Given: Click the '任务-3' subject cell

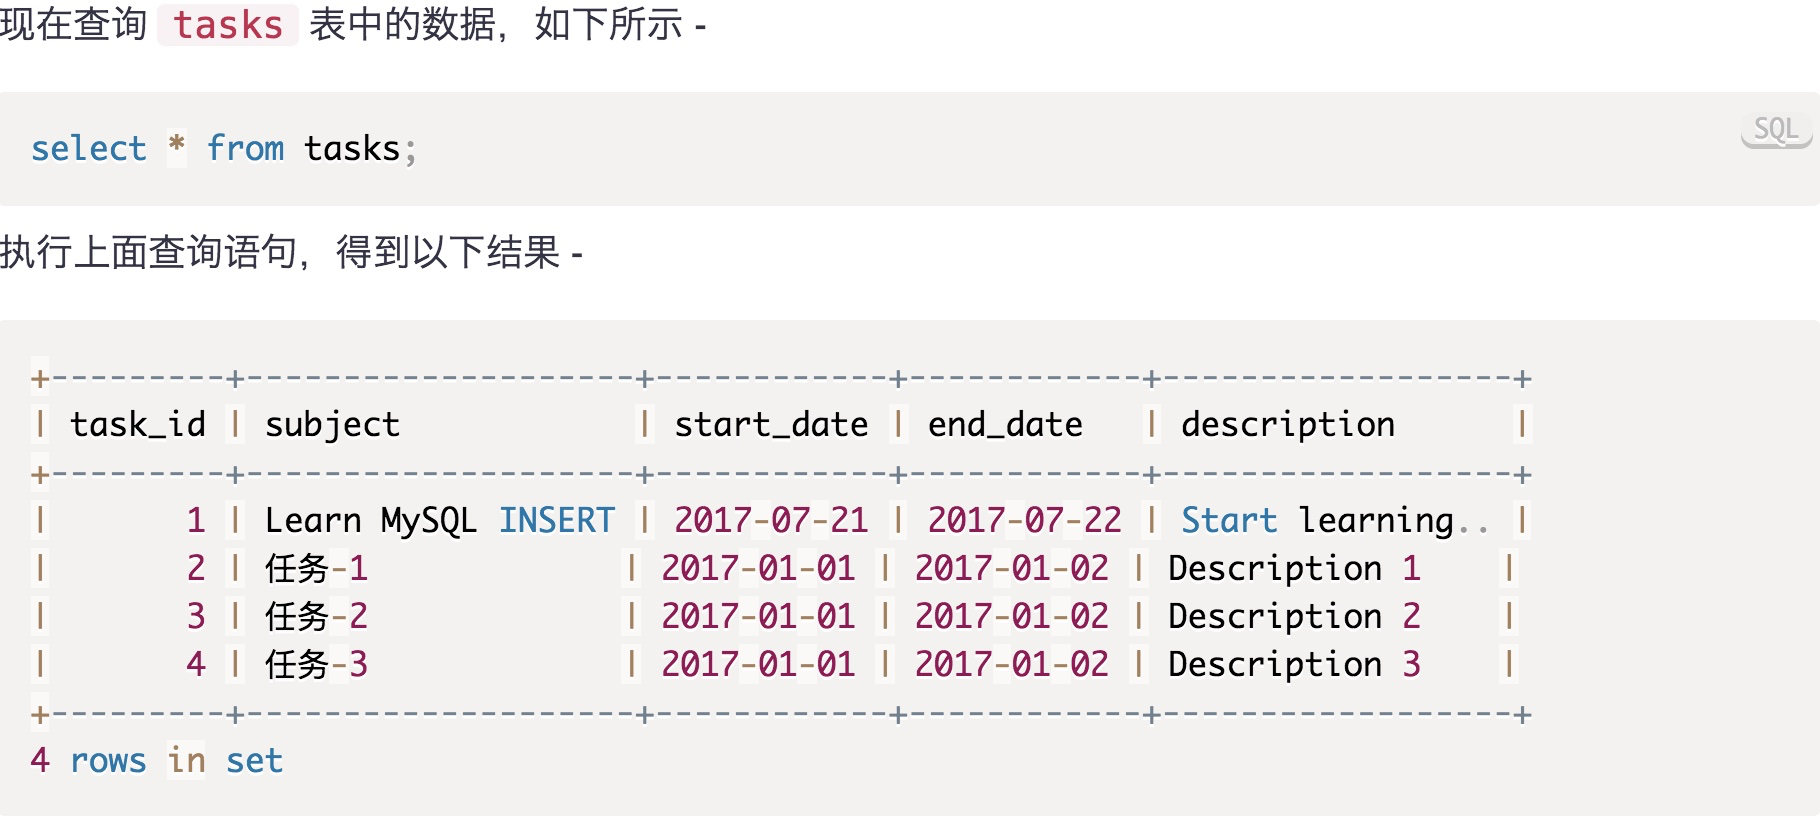Looking at the screenshot, I should (316, 665).
